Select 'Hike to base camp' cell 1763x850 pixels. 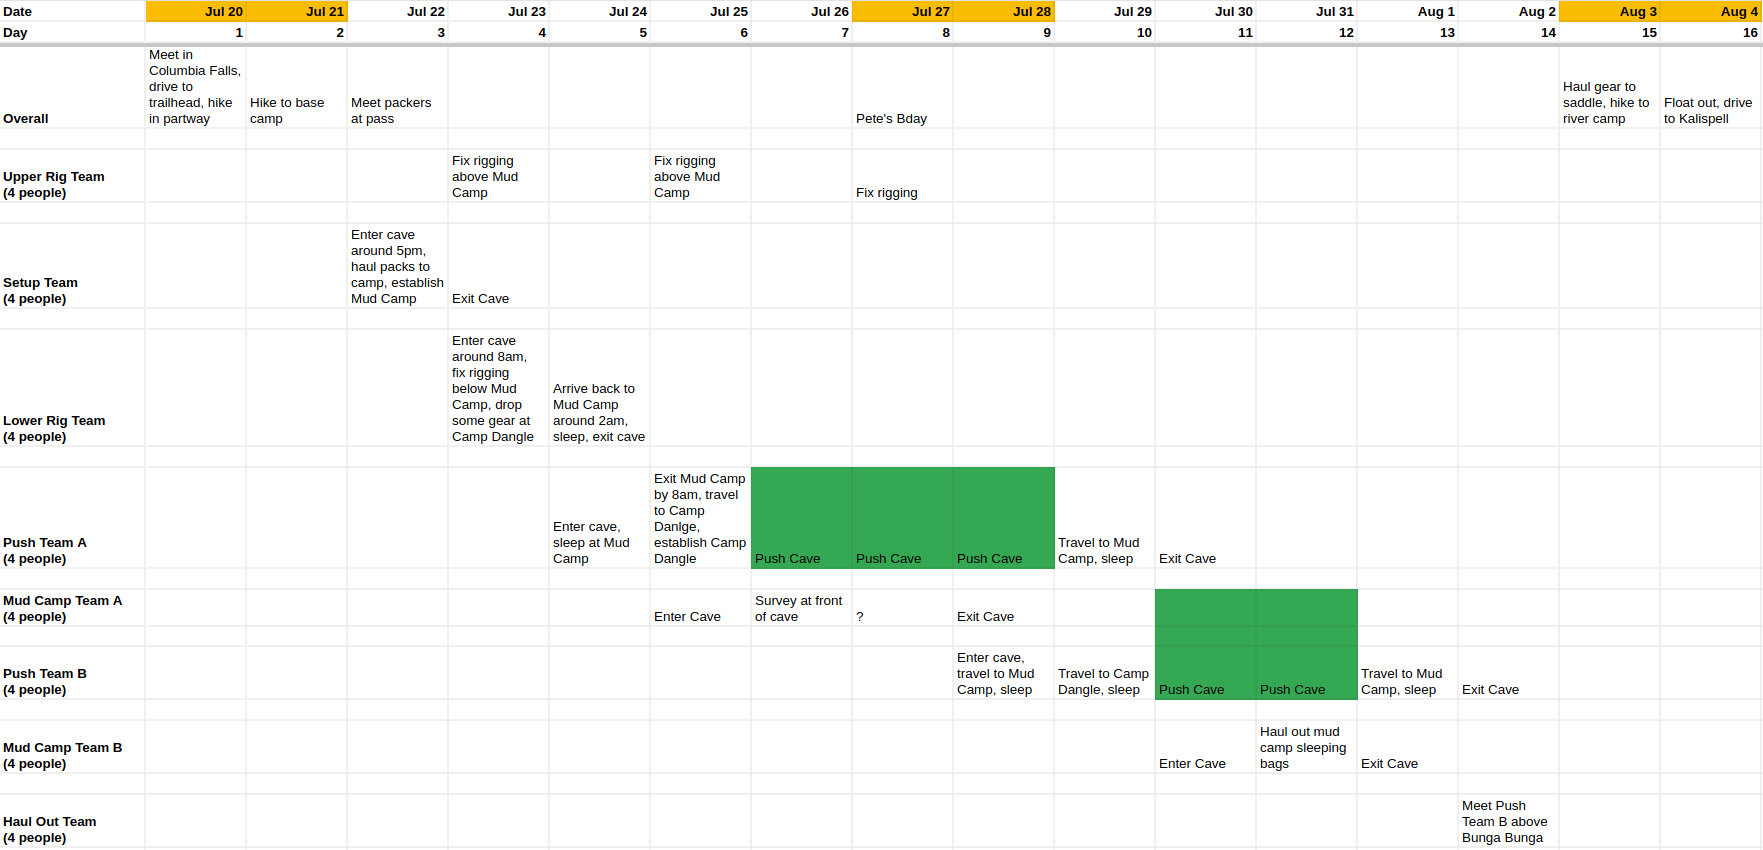click(x=297, y=87)
